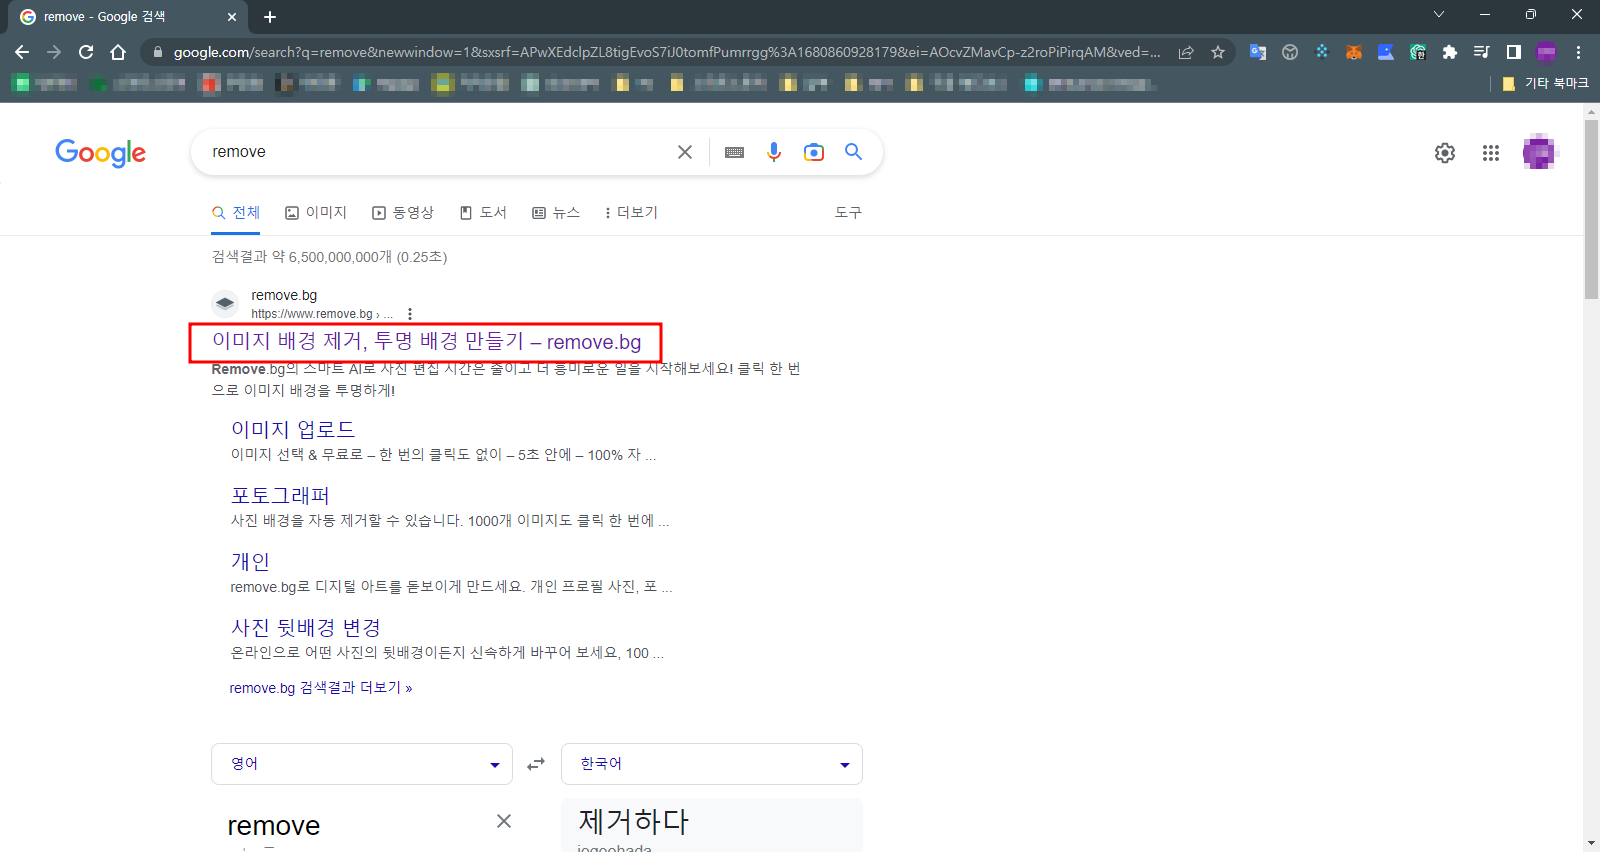1600x852 pixels.
Task: Switch to the 이미지 tab
Action: (x=316, y=213)
